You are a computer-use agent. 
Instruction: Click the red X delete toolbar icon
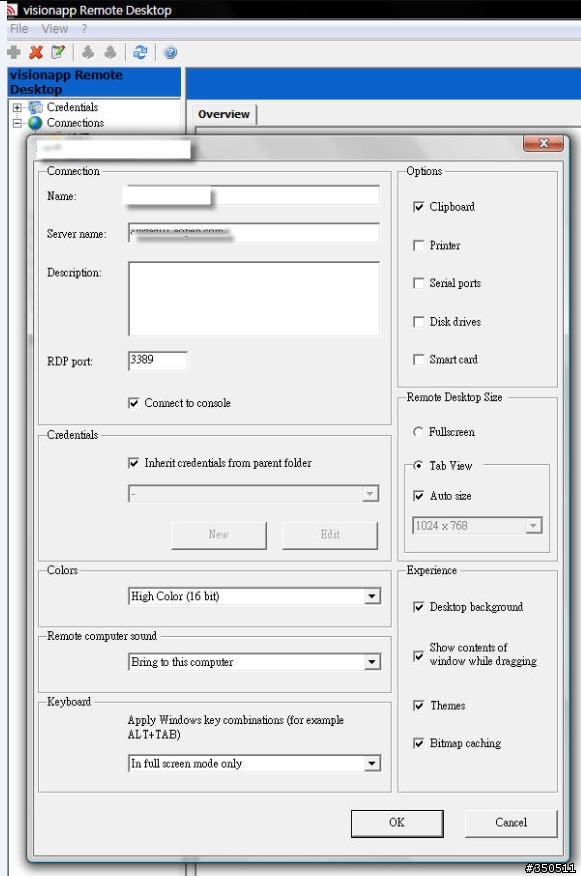36,53
